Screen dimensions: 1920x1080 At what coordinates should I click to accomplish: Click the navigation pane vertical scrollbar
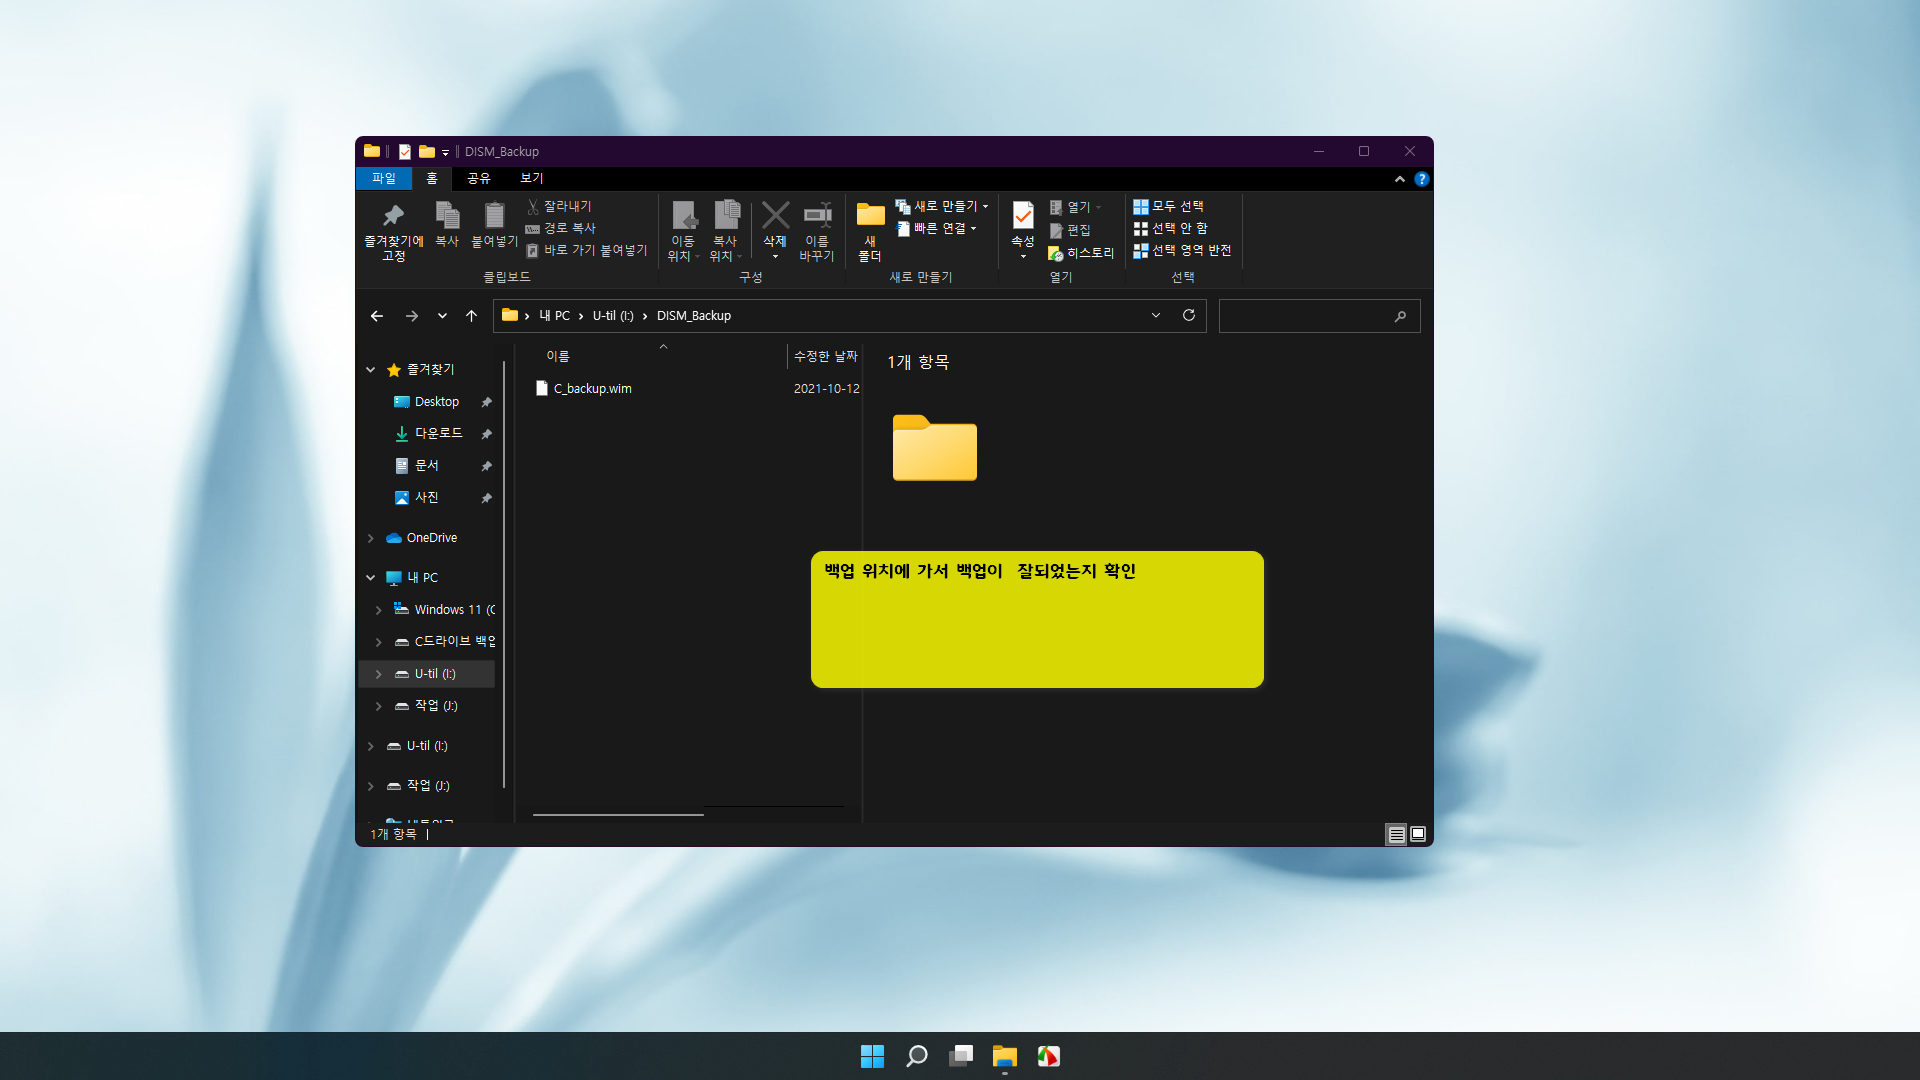[504, 575]
